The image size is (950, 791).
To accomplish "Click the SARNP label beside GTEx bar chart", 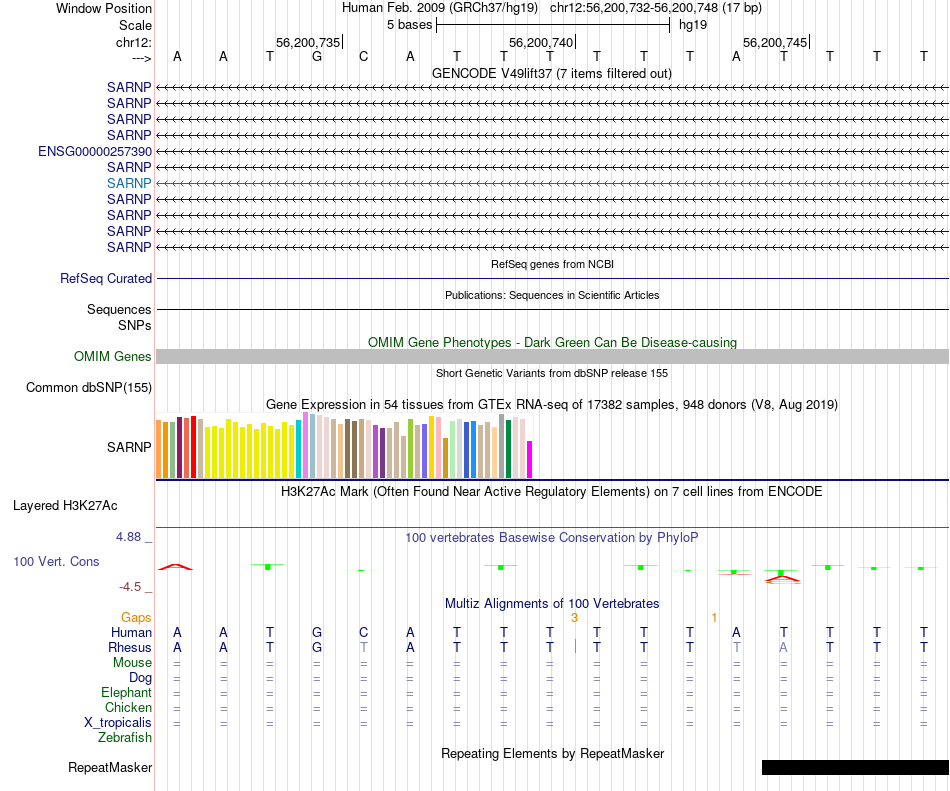I will click(129, 447).
